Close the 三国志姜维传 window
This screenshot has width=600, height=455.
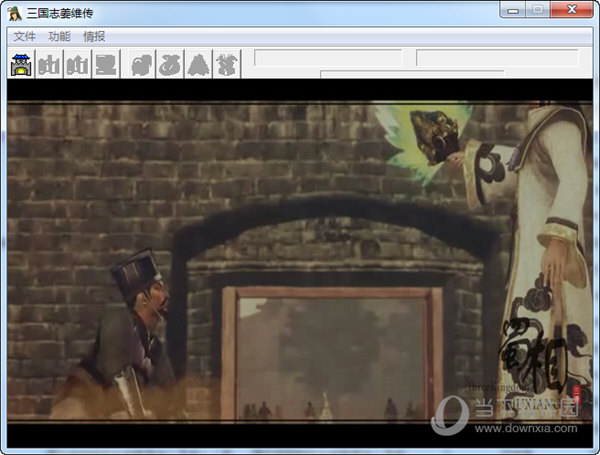[572, 10]
